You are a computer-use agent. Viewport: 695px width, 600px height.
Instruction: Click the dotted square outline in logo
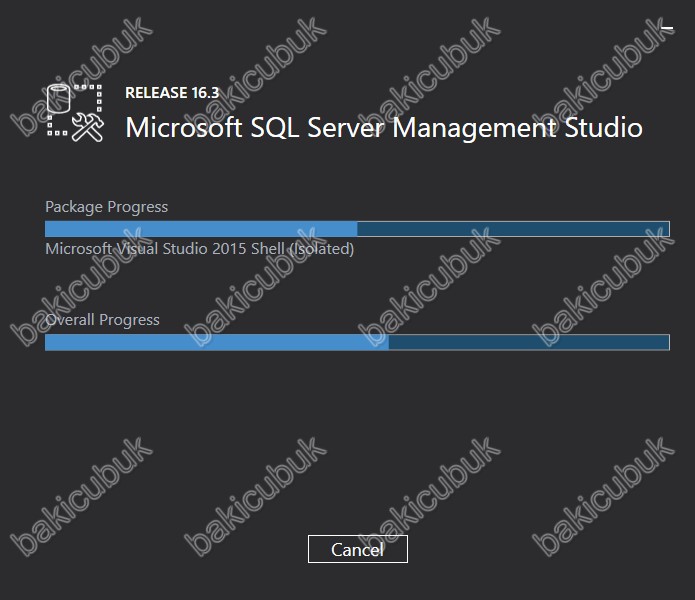click(74, 110)
